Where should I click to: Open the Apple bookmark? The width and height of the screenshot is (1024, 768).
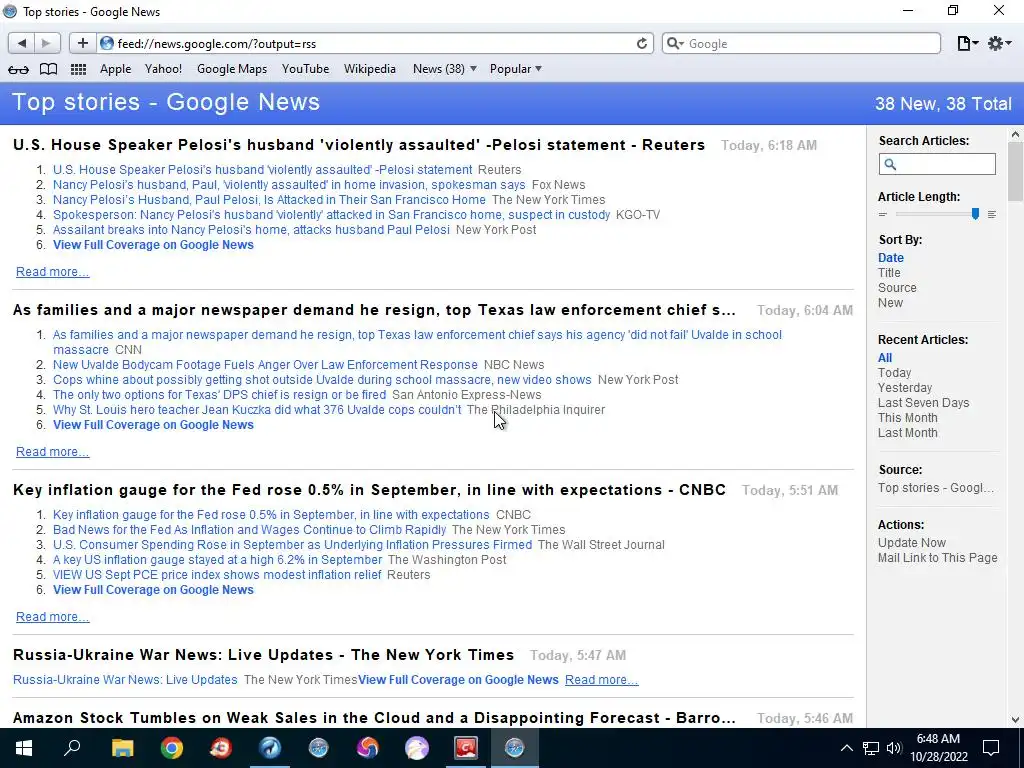[x=116, y=69]
